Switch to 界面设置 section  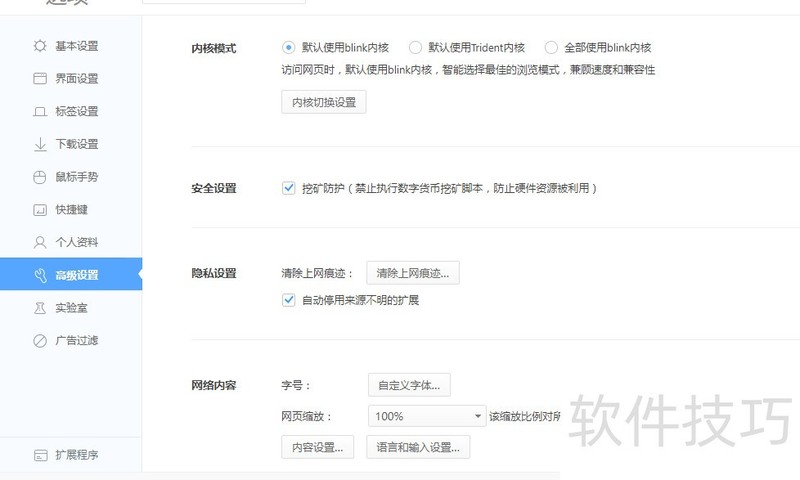[77, 79]
